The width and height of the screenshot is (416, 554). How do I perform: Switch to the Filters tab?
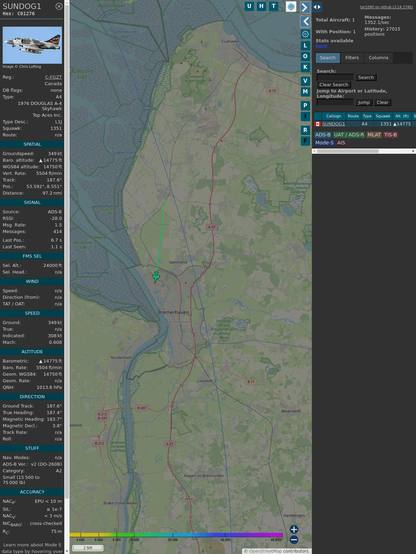pyautogui.click(x=352, y=58)
